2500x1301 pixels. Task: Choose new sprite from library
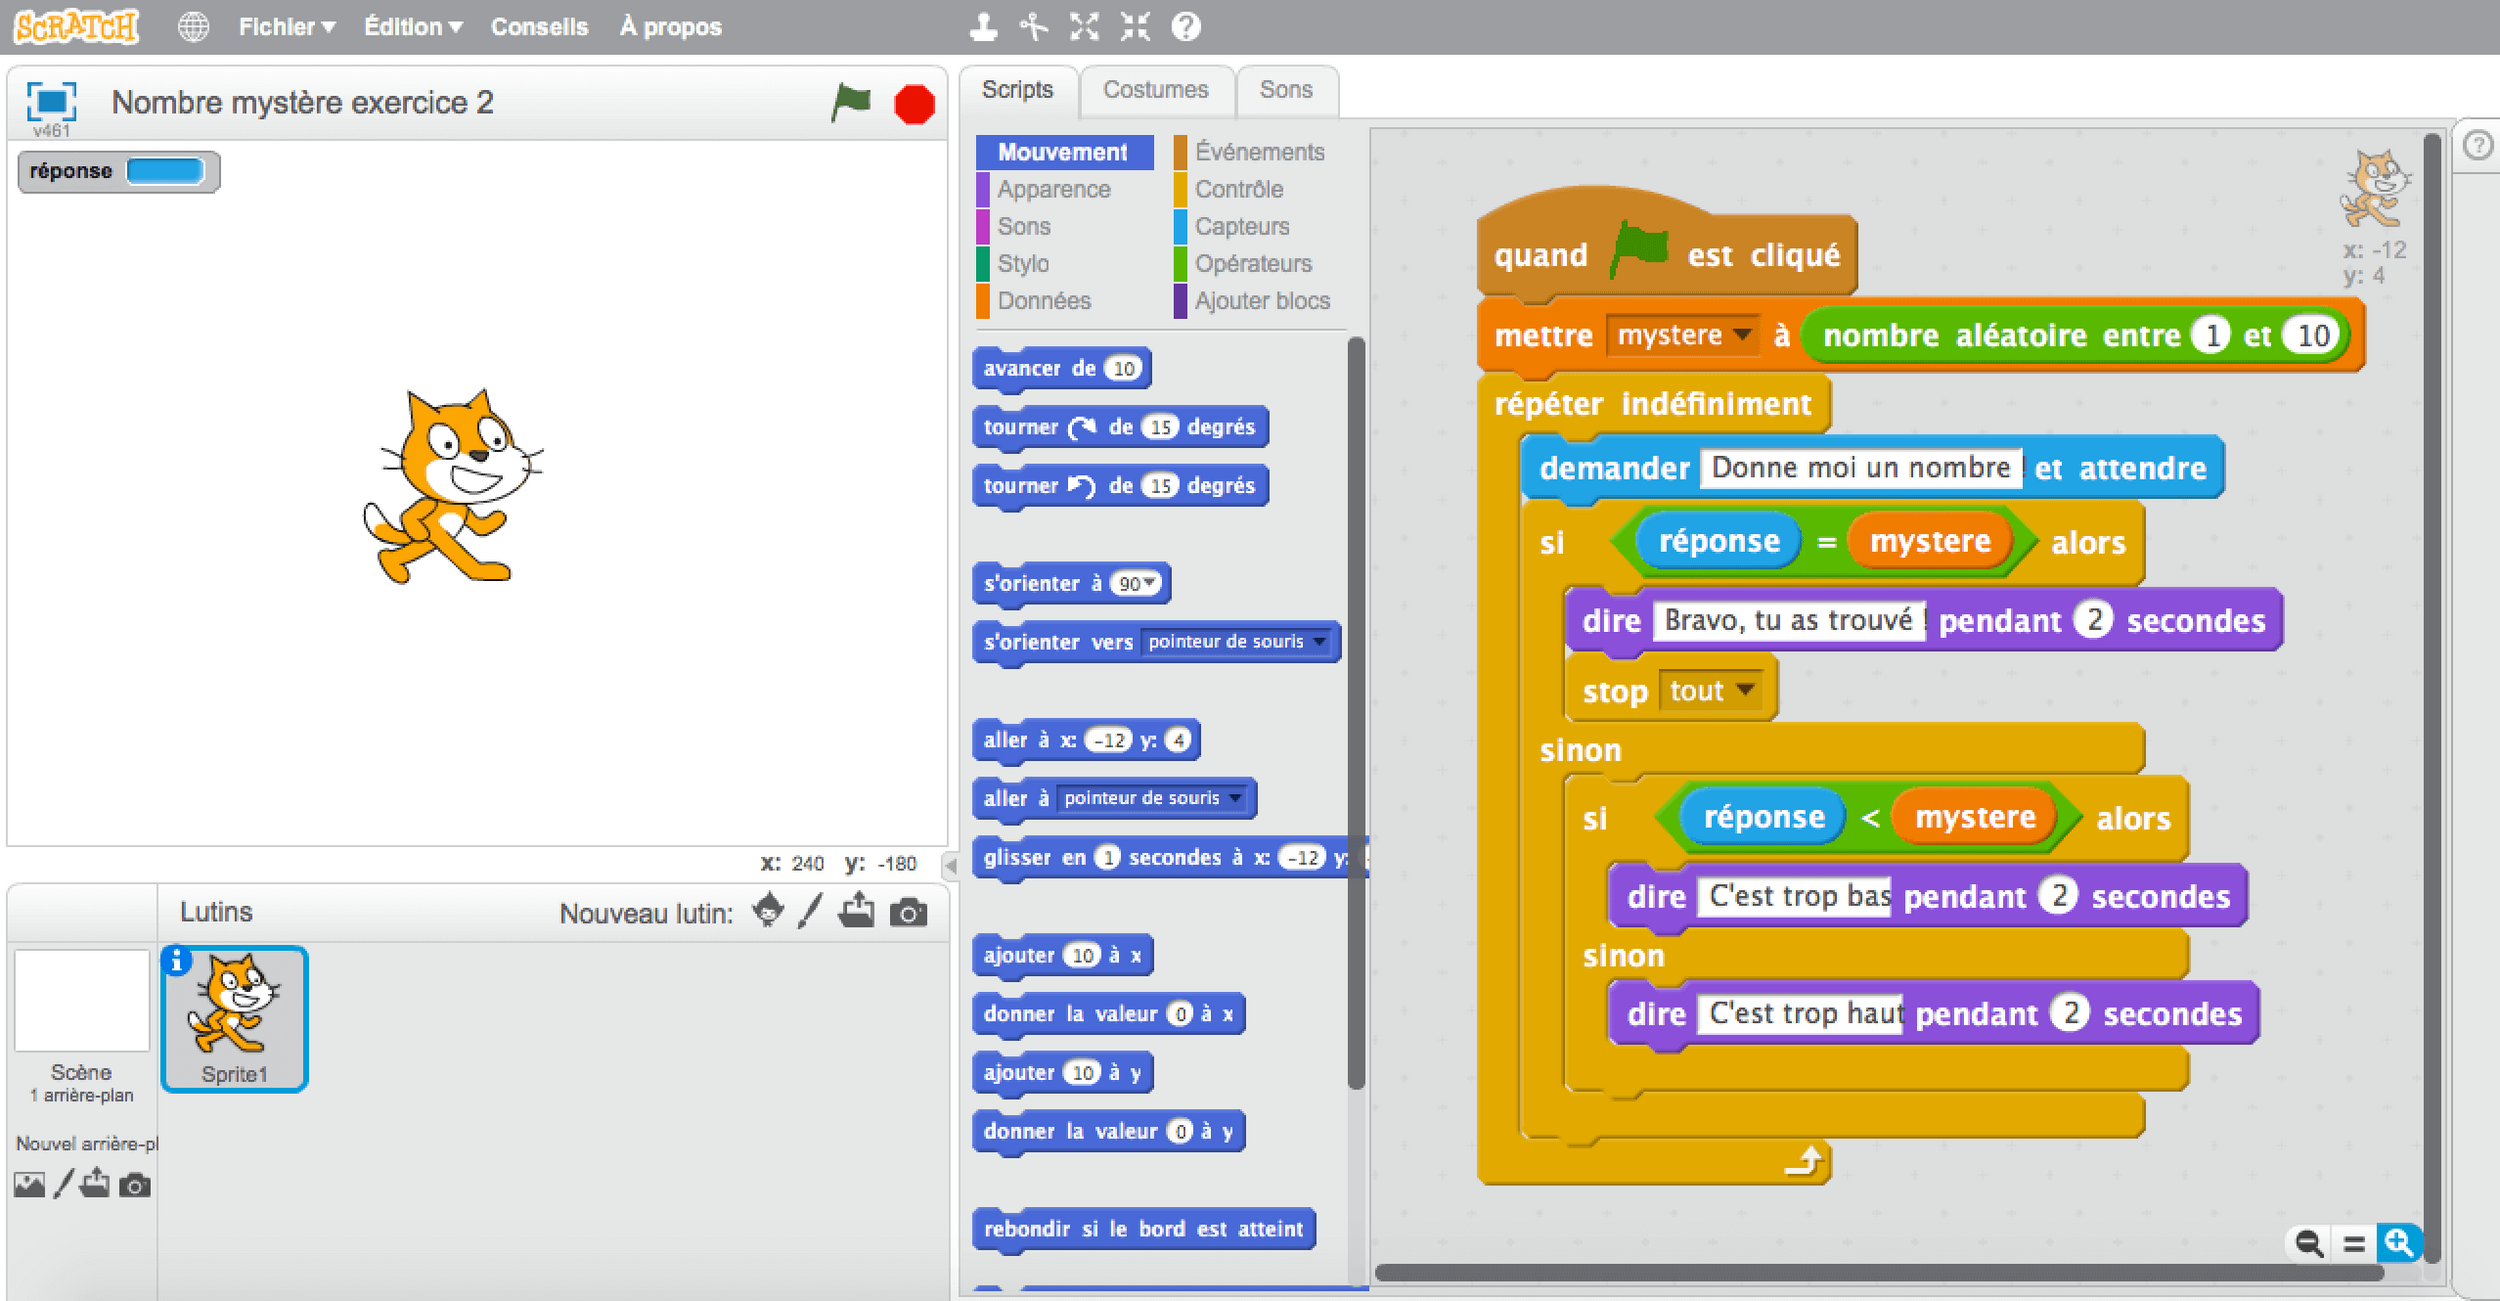(768, 911)
